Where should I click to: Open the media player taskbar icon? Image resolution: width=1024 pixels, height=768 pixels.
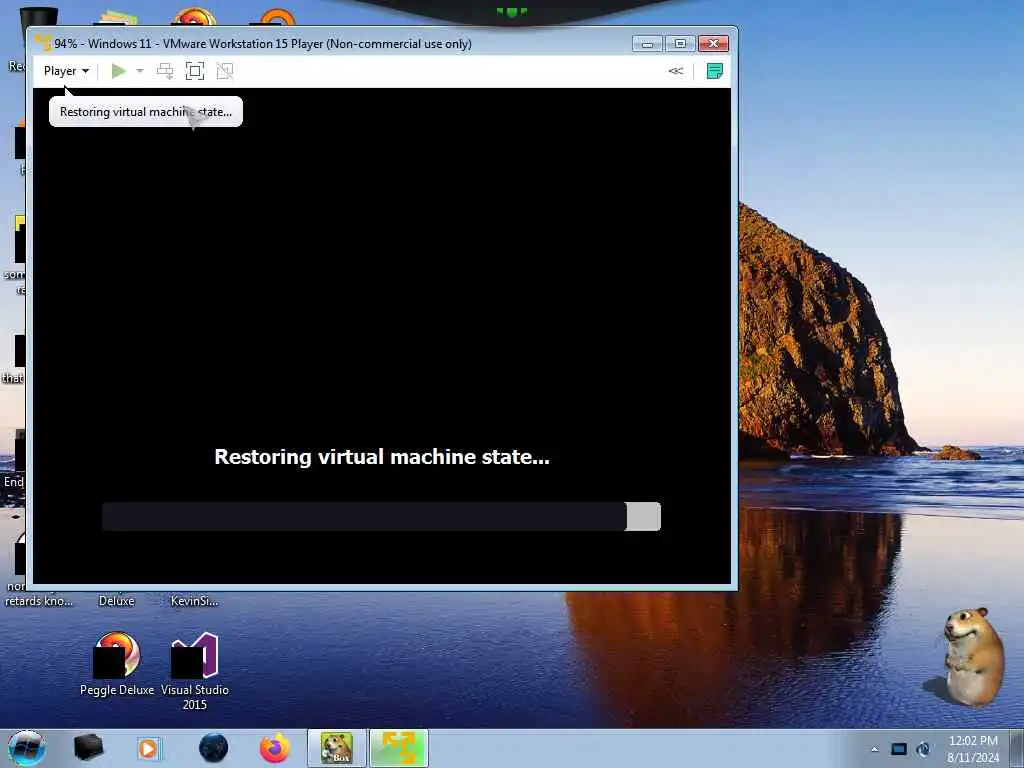148,748
